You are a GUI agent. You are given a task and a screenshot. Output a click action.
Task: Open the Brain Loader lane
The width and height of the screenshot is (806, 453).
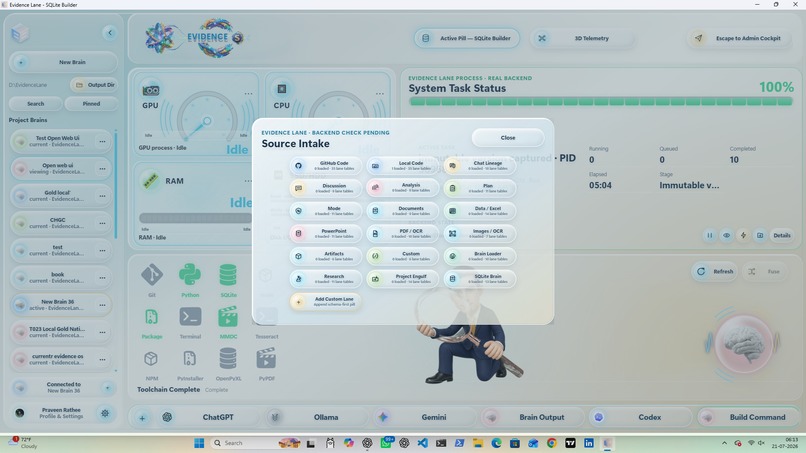coord(480,256)
